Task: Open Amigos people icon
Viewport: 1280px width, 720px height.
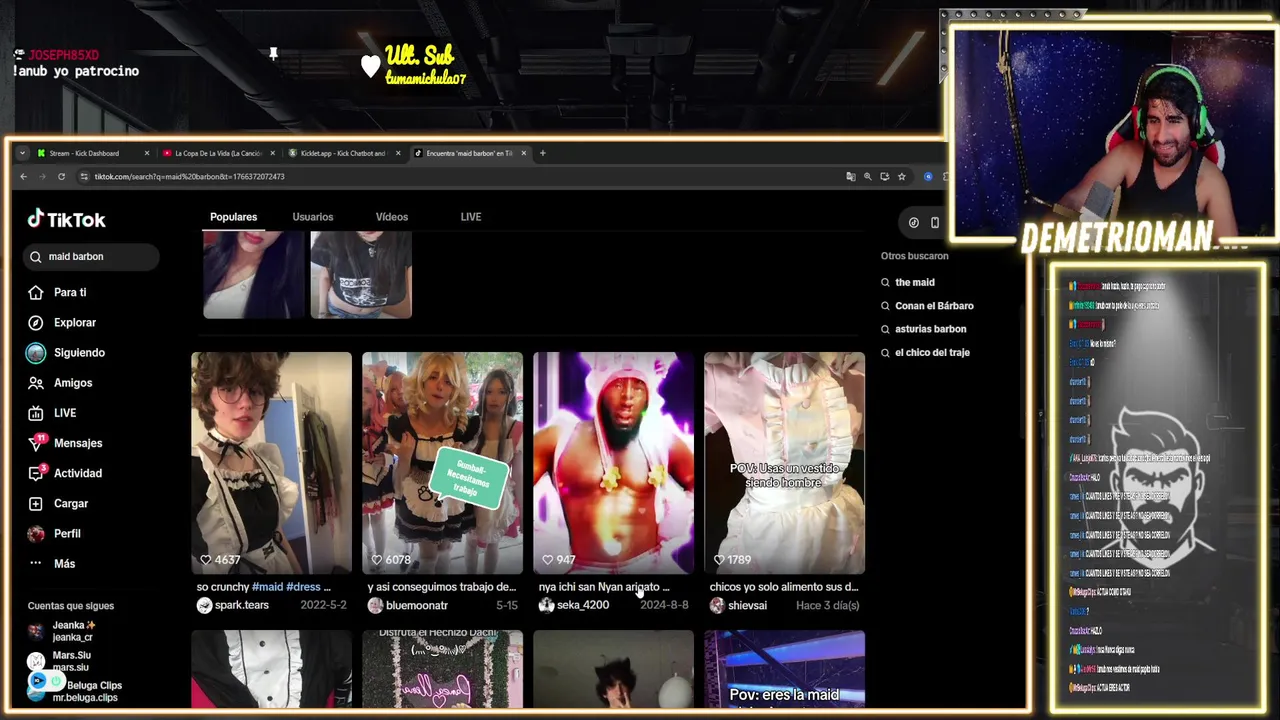Action: 36,382
